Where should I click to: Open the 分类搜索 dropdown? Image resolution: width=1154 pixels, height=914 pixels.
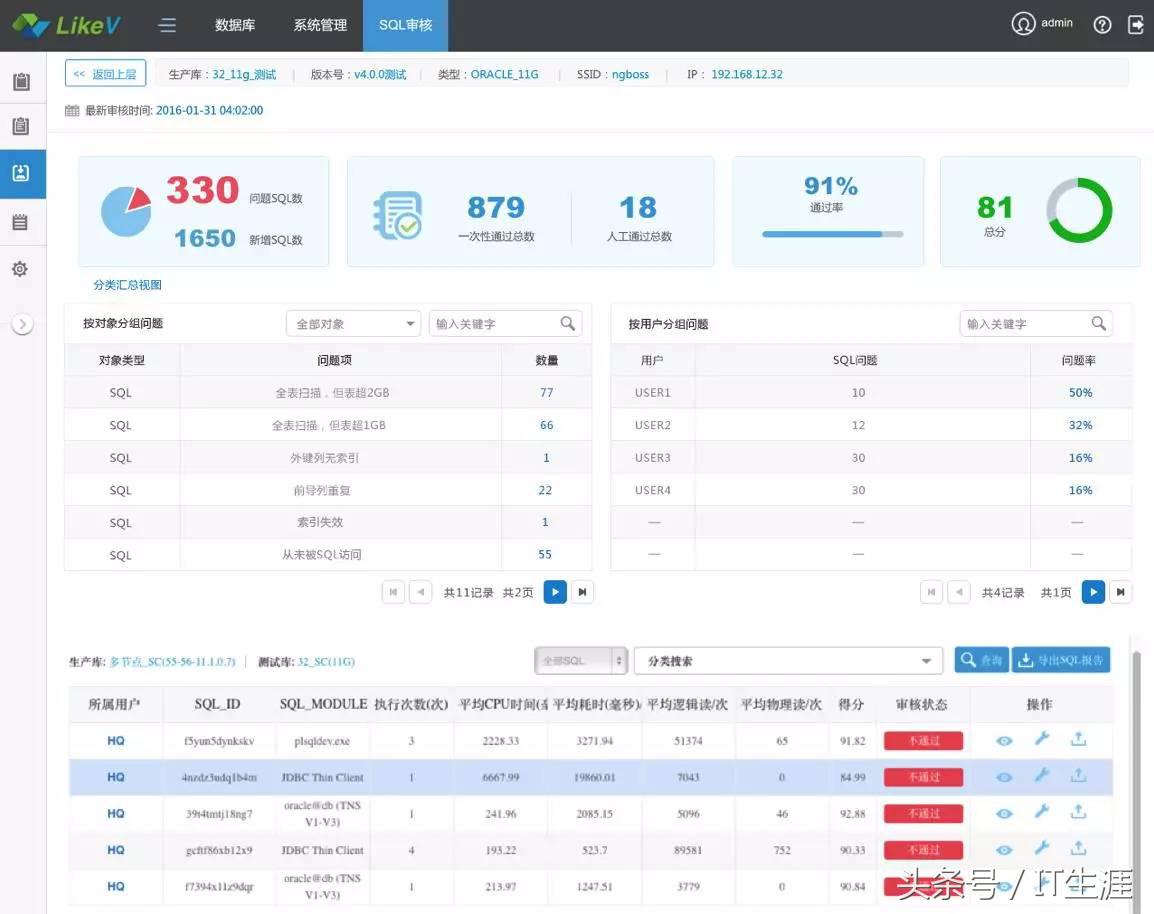[788, 660]
